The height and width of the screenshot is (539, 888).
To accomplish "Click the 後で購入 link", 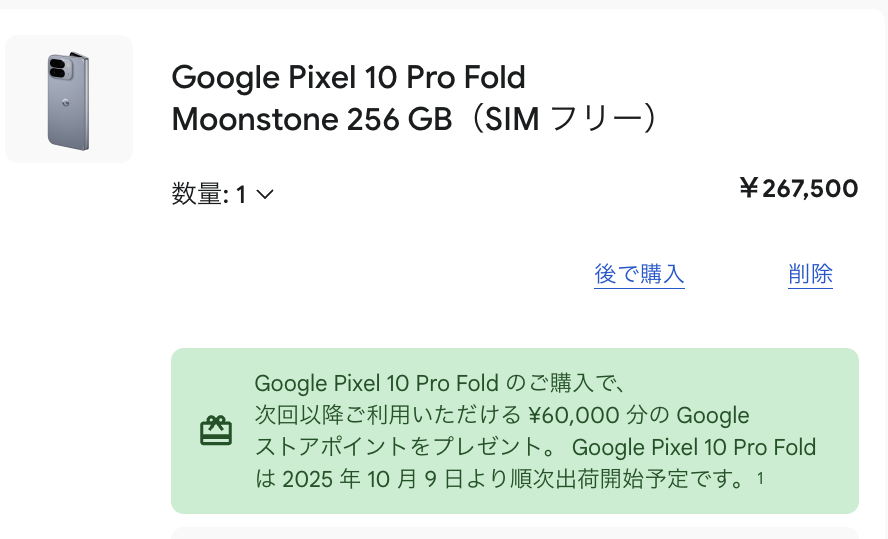I will [639, 274].
